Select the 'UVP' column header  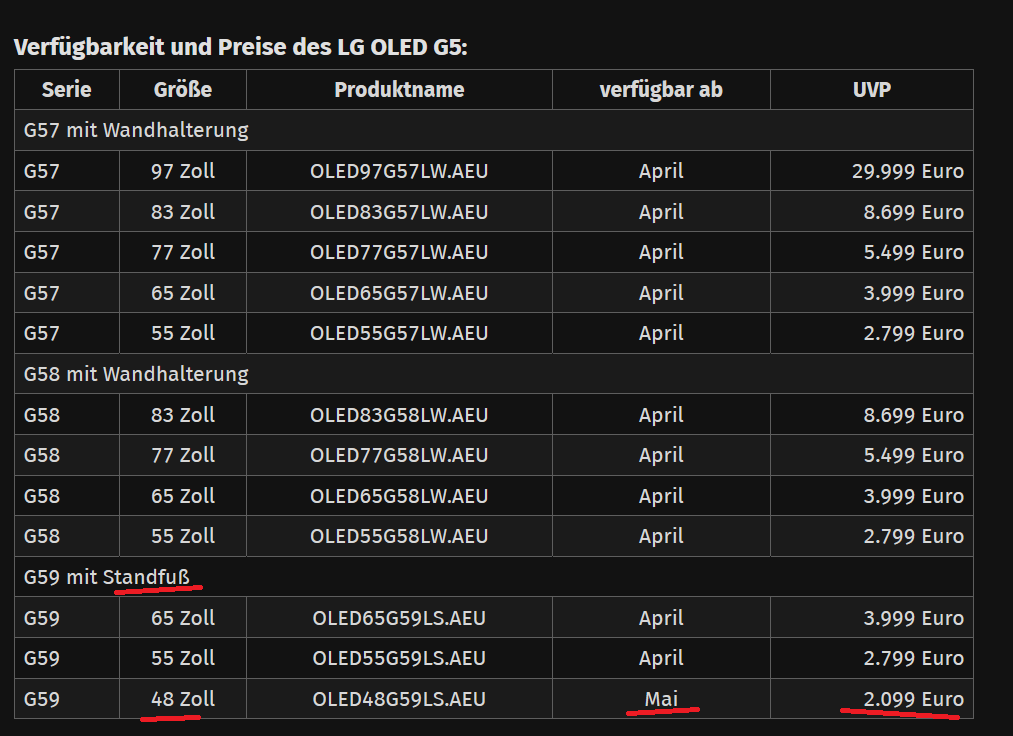pos(870,89)
